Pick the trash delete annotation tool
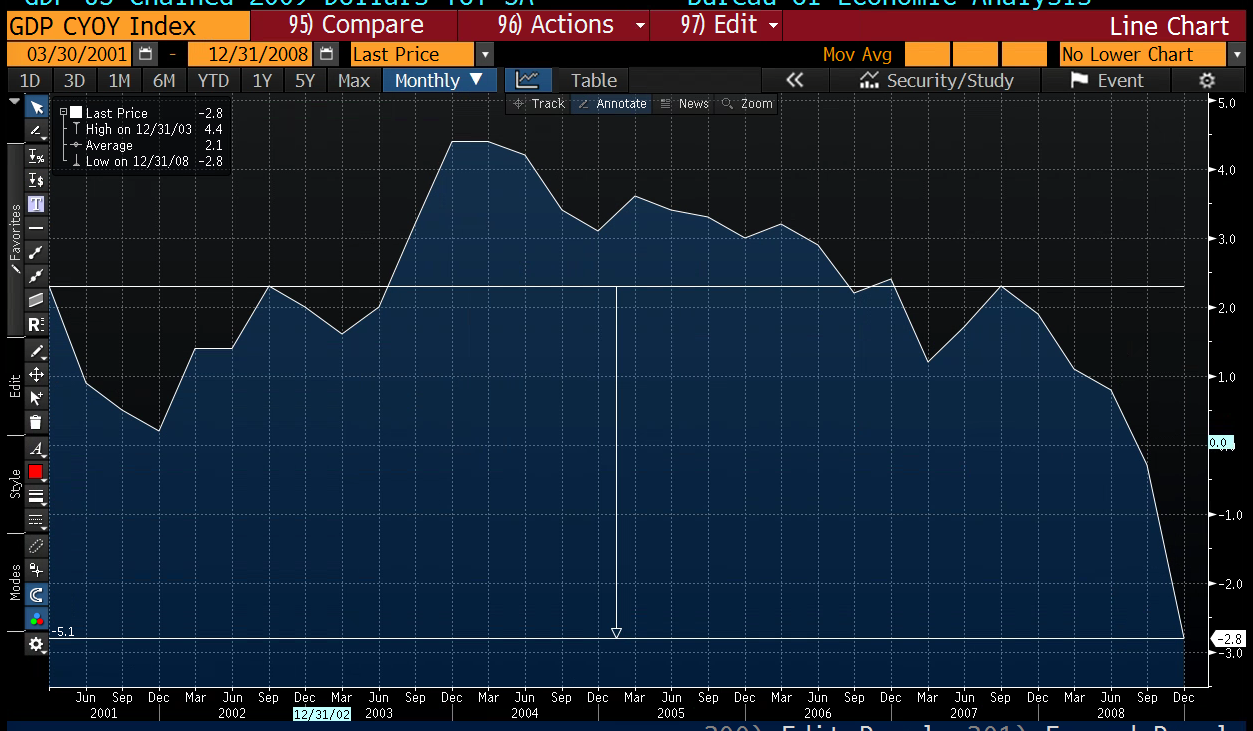This screenshot has width=1253, height=731. point(36,422)
